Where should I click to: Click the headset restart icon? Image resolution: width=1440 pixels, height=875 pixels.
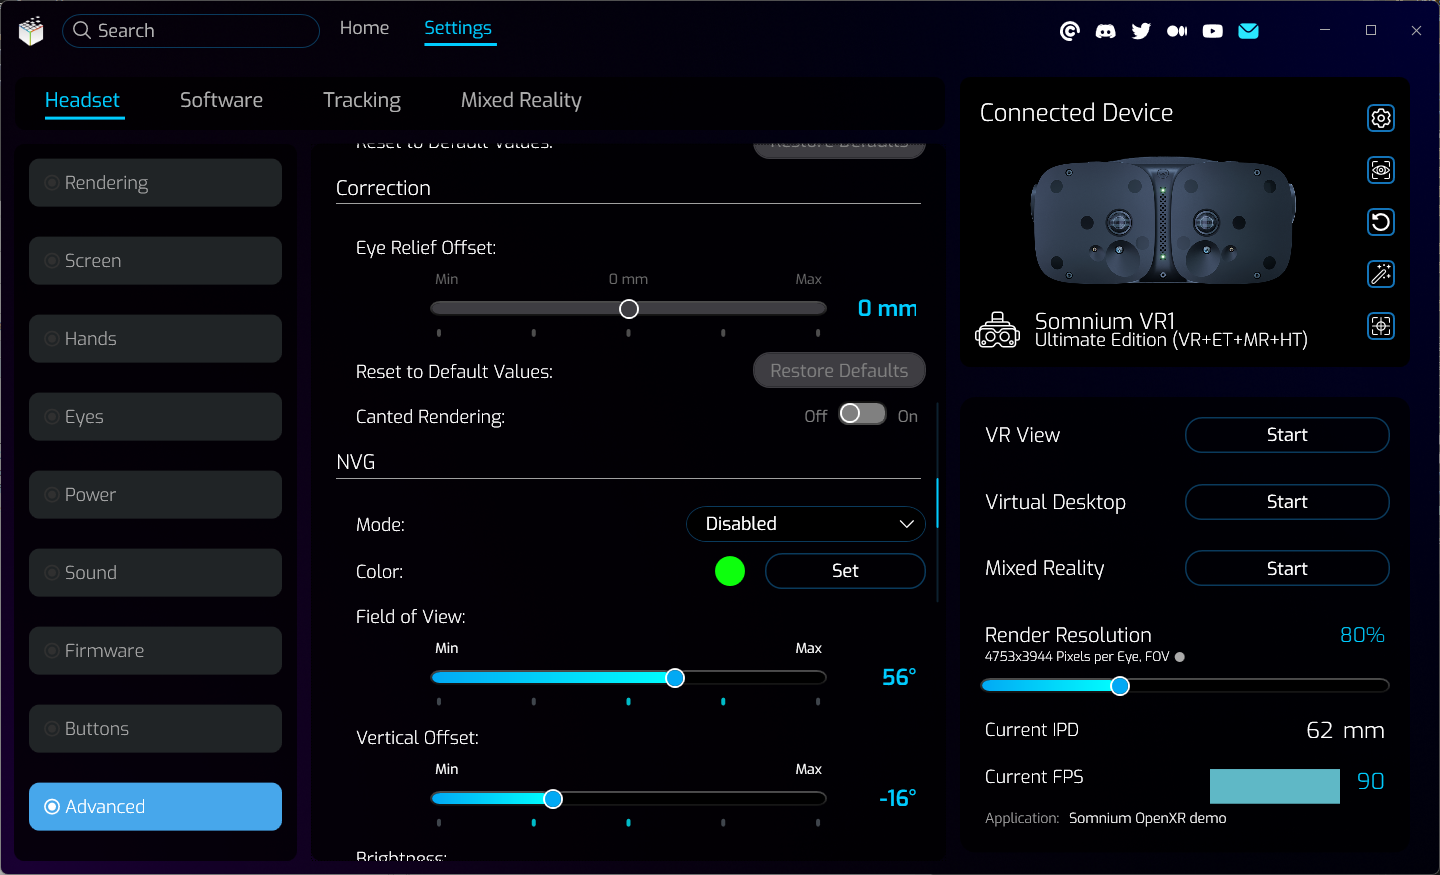coord(1381,222)
